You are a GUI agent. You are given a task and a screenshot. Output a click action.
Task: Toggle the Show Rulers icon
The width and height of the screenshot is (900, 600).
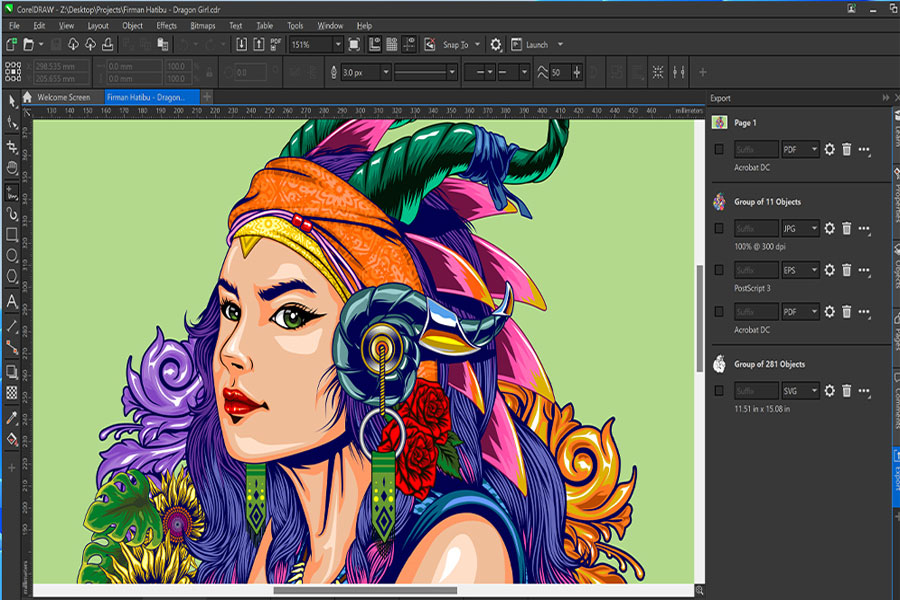(x=375, y=44)
